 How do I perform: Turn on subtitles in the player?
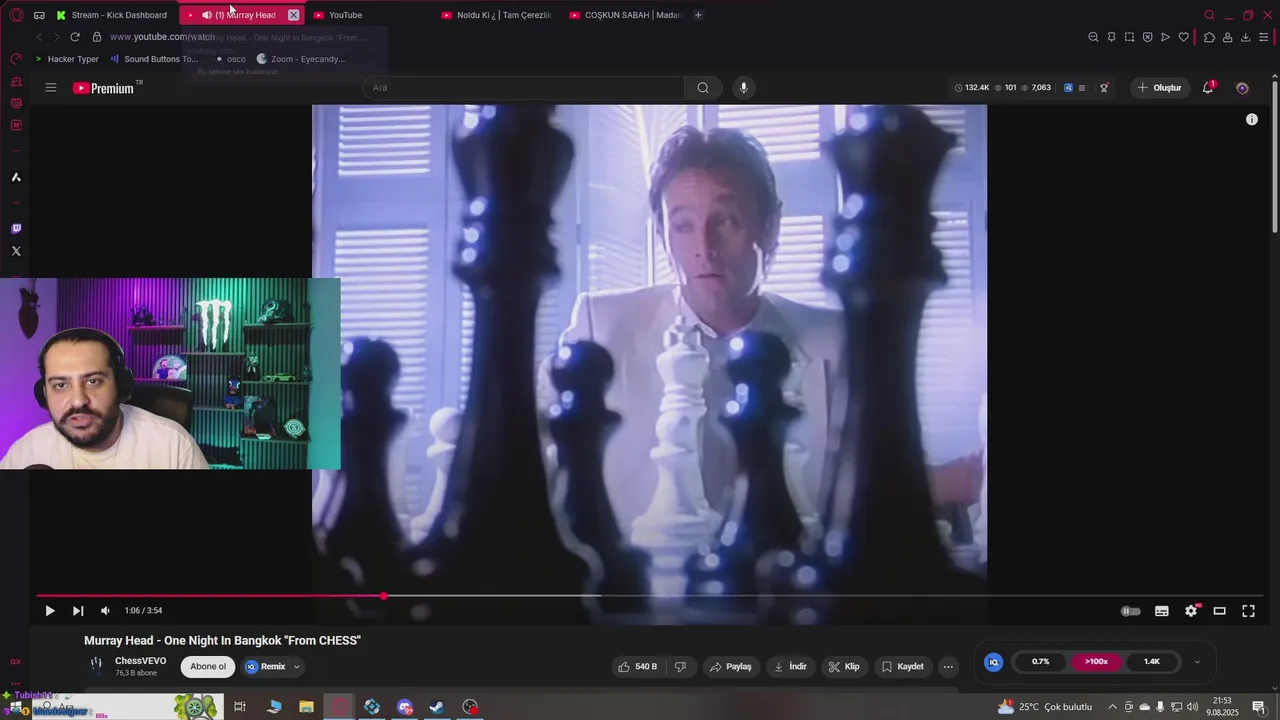(x=1161, y=611)
